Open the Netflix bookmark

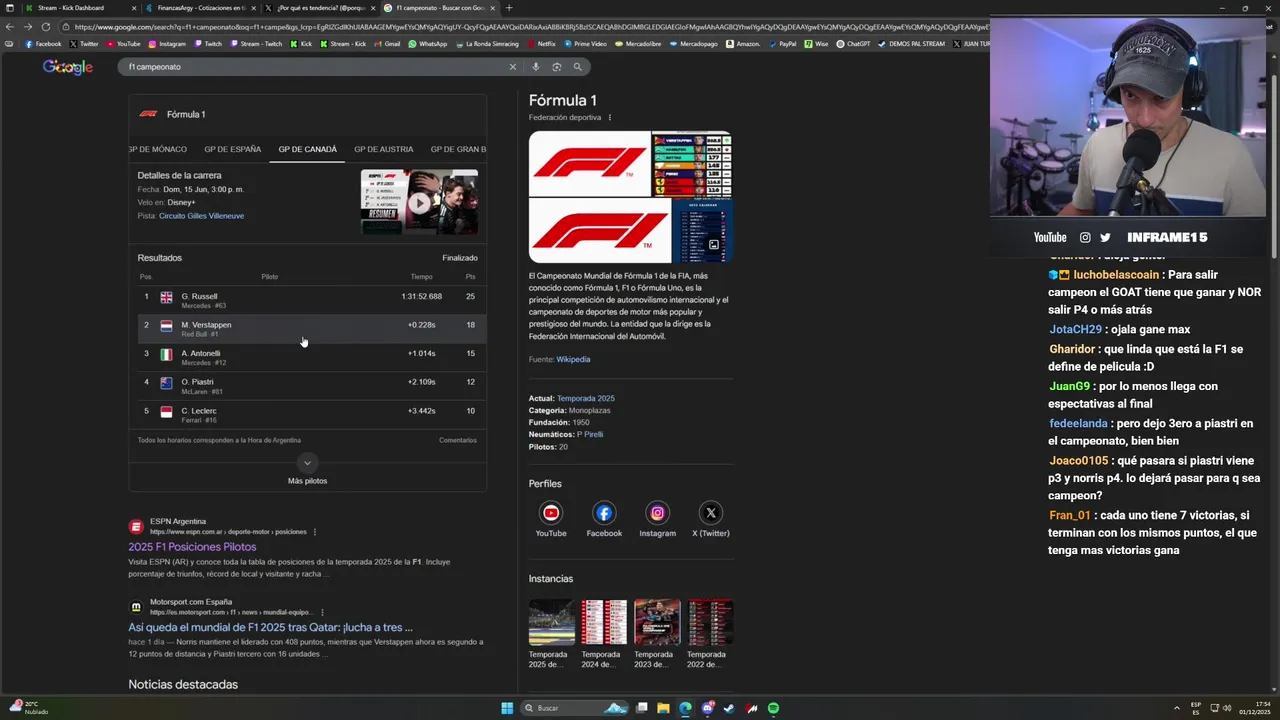point(541,44)
